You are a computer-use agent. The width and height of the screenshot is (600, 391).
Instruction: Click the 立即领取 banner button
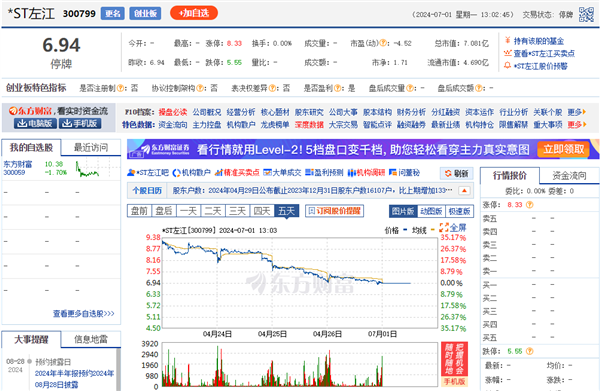click(x=564, y=149)
